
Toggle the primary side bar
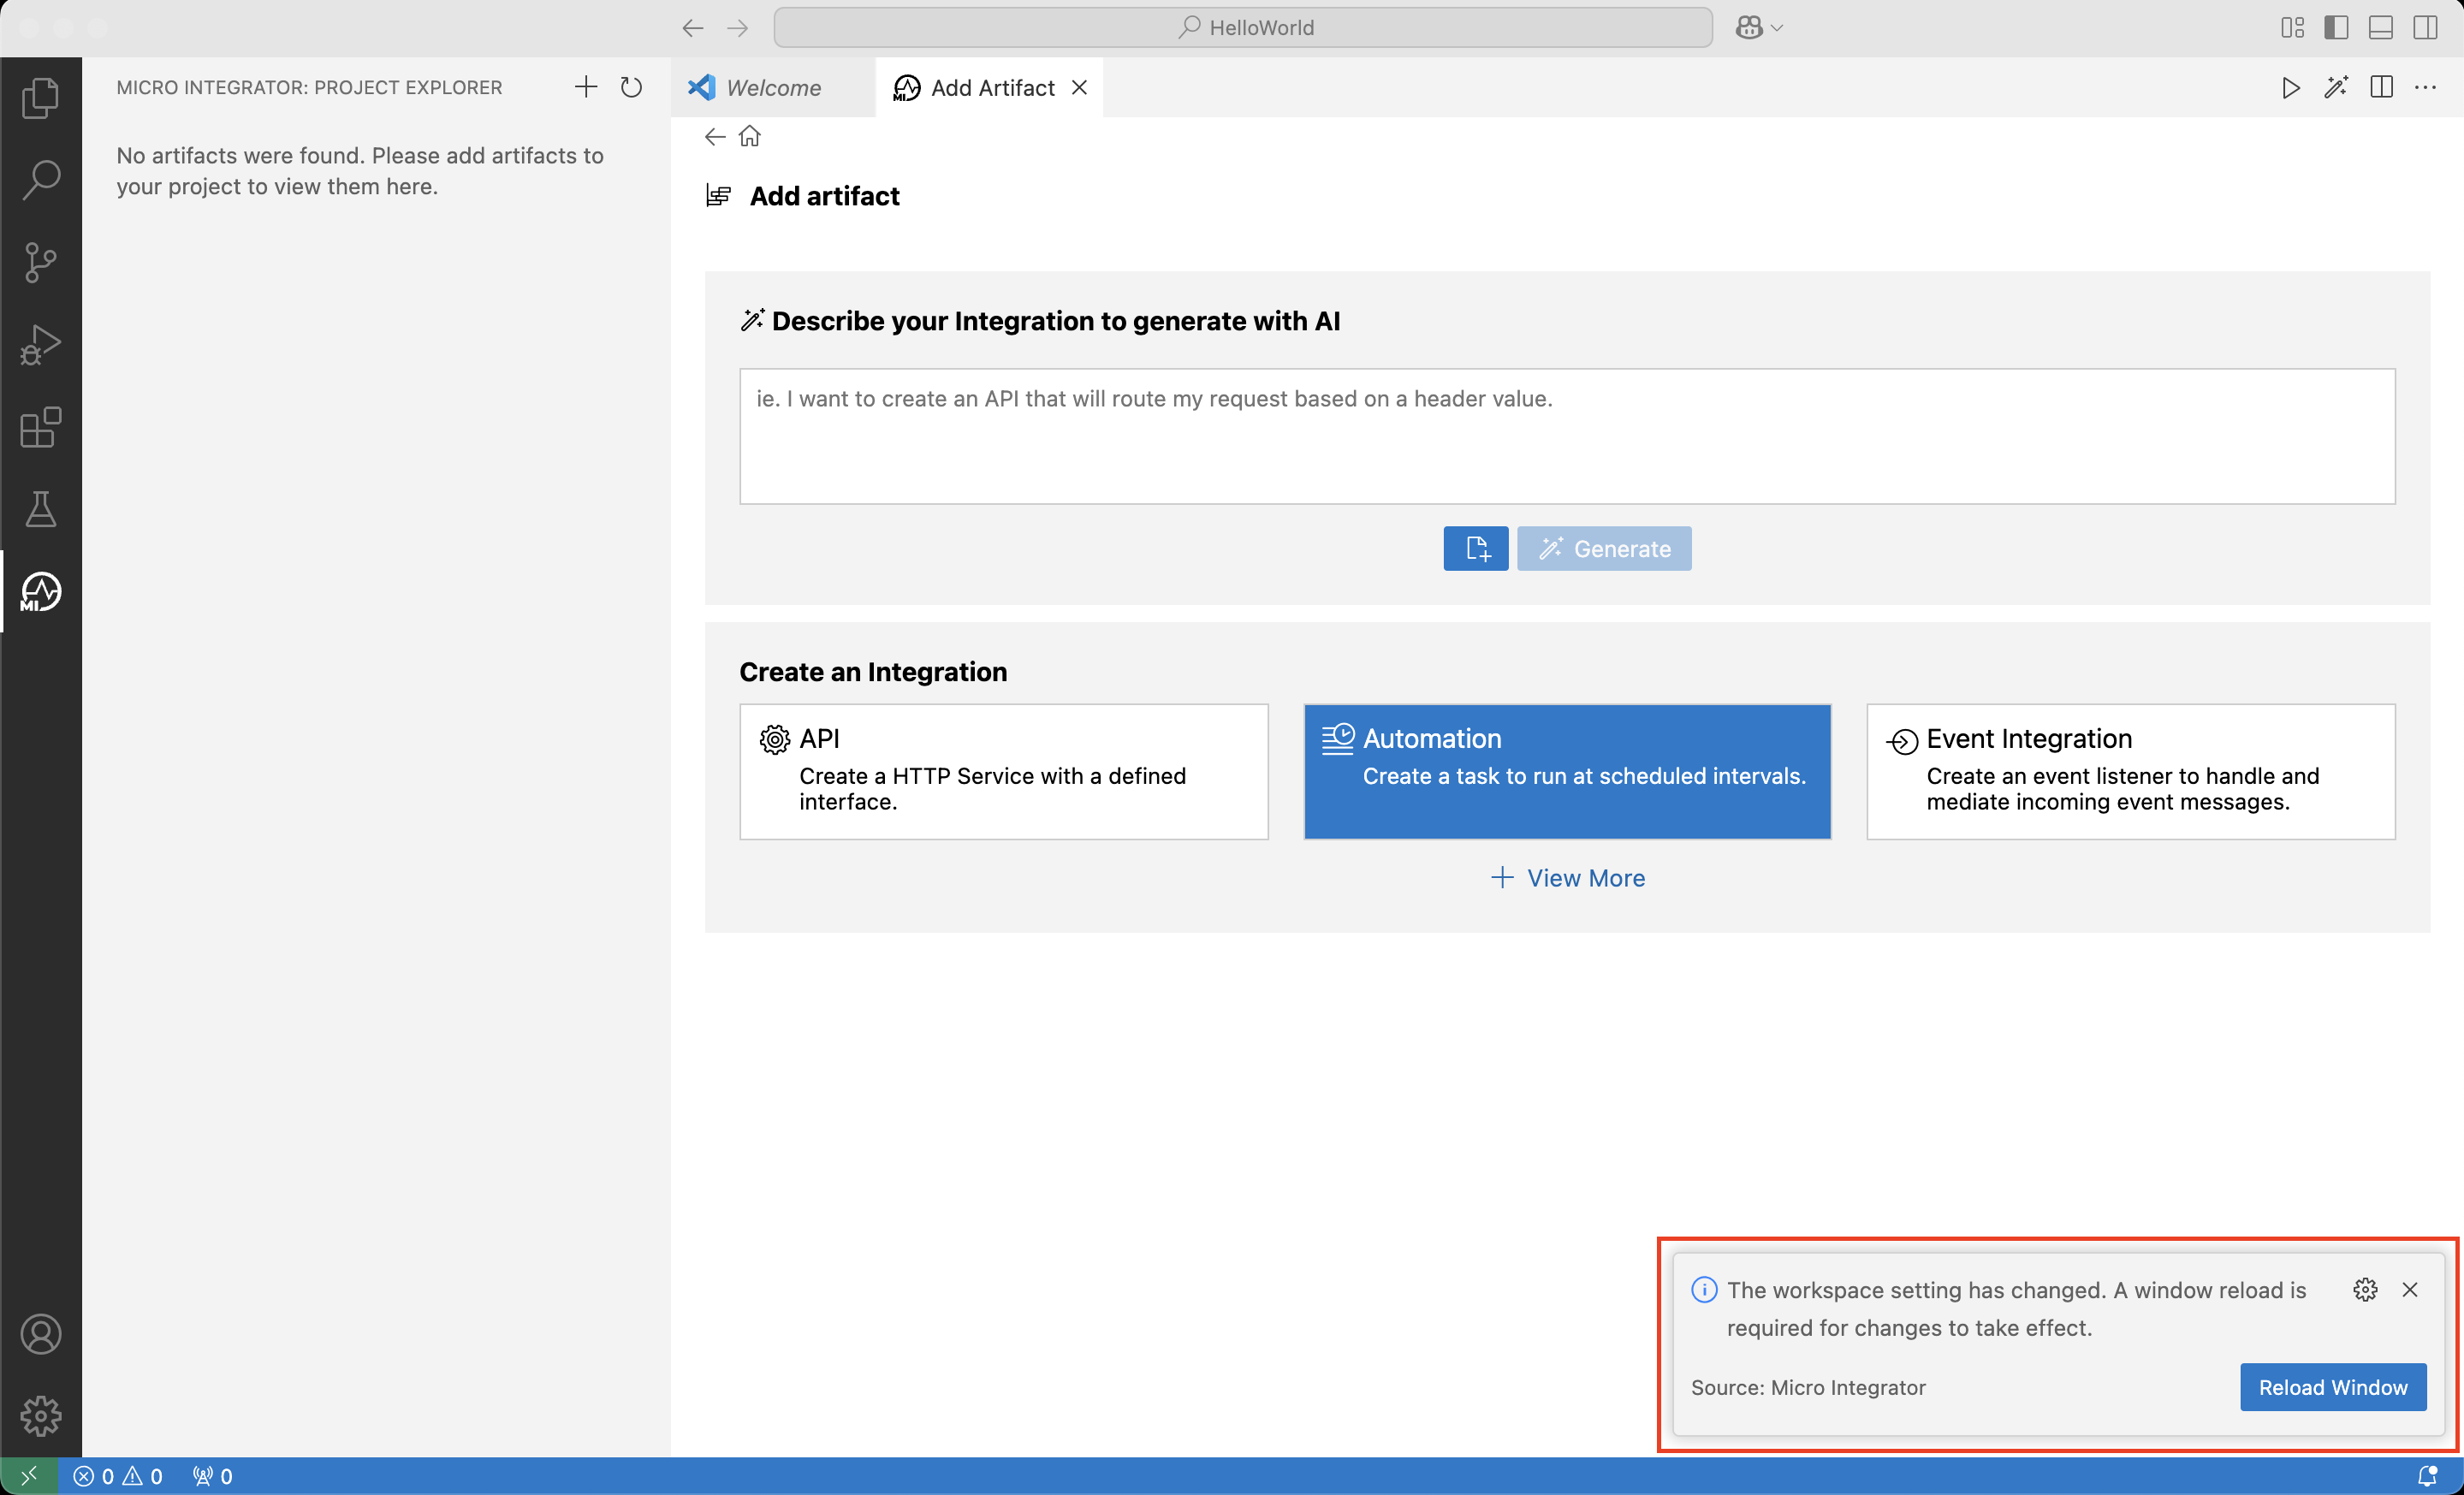pyautogui.click(x=2336, y=28)
